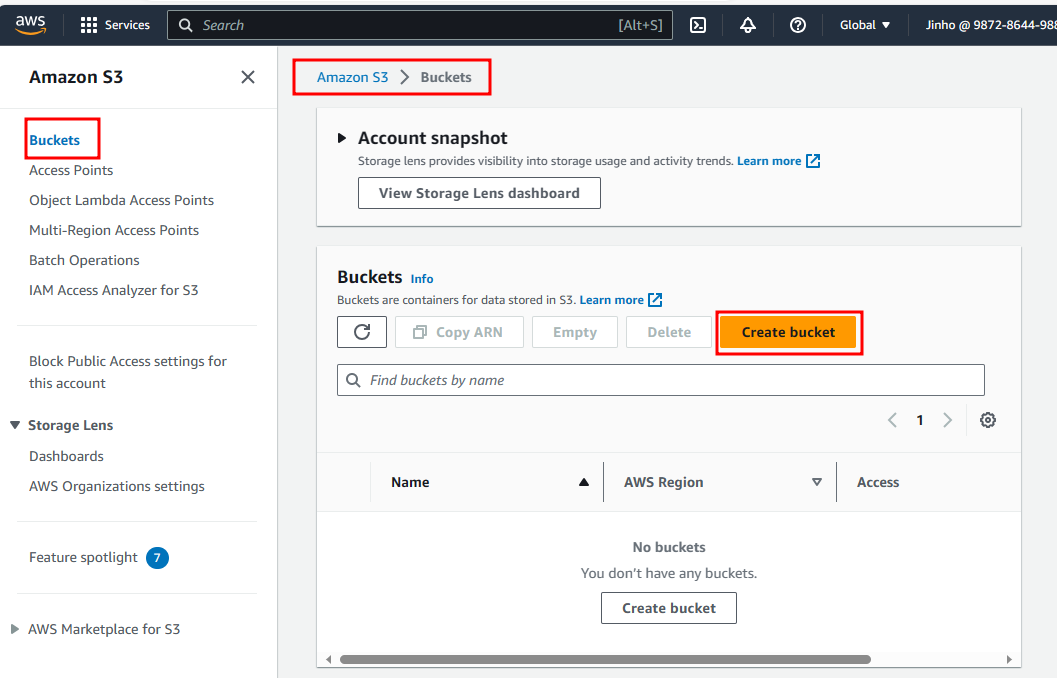Open the Services grid menu
The image size is (1057, 678).
coord(115,25)
